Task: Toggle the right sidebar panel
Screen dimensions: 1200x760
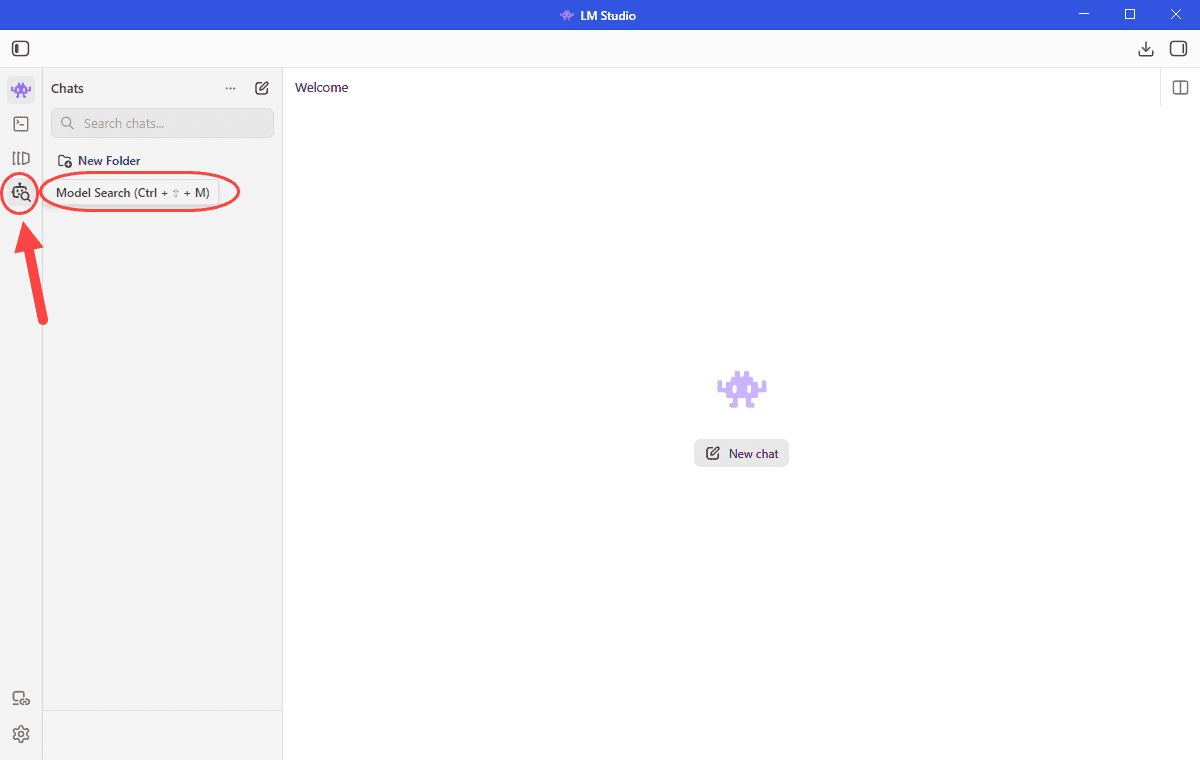Action: 1179,49
